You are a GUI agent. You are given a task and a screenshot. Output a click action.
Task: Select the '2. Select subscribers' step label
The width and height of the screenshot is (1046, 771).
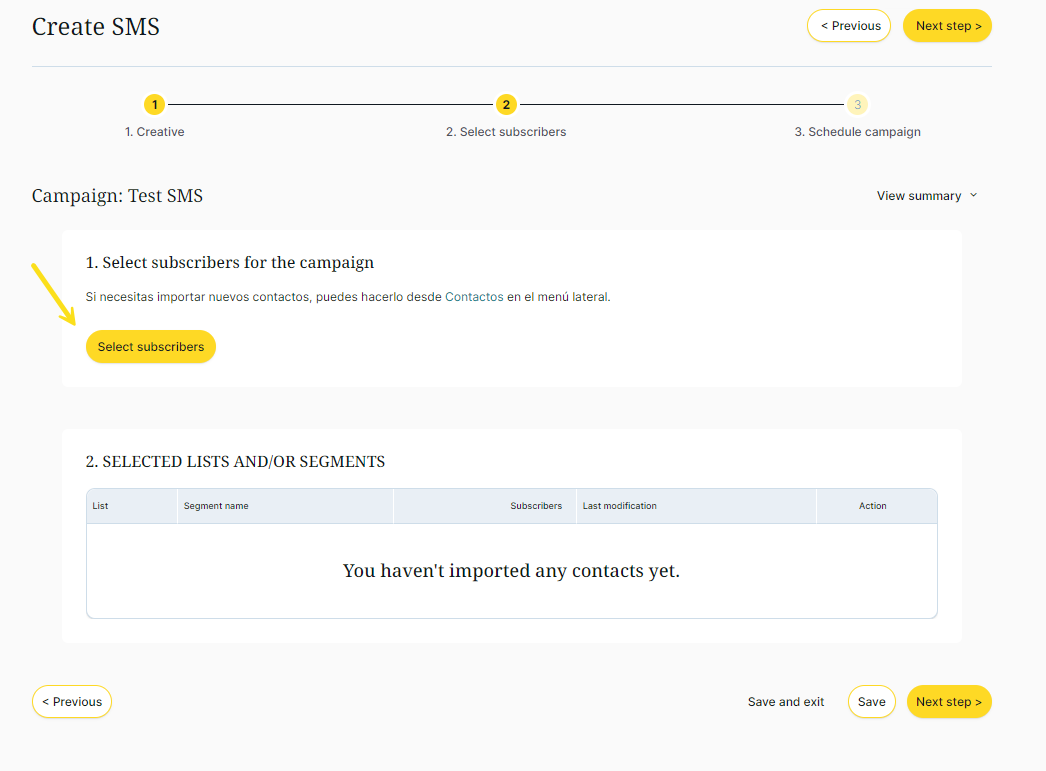tap(506, 132)
